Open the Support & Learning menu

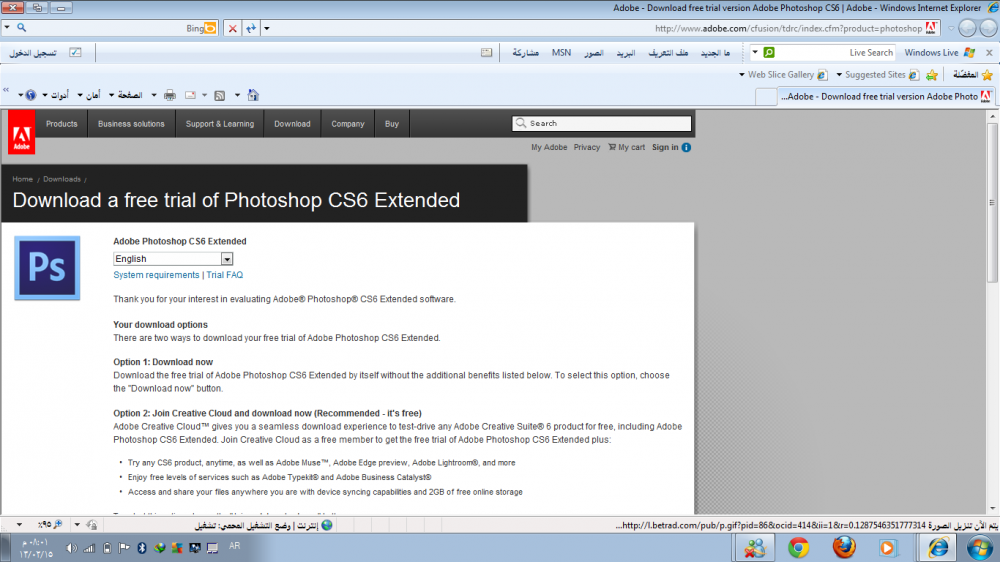[x=220, y=124]
